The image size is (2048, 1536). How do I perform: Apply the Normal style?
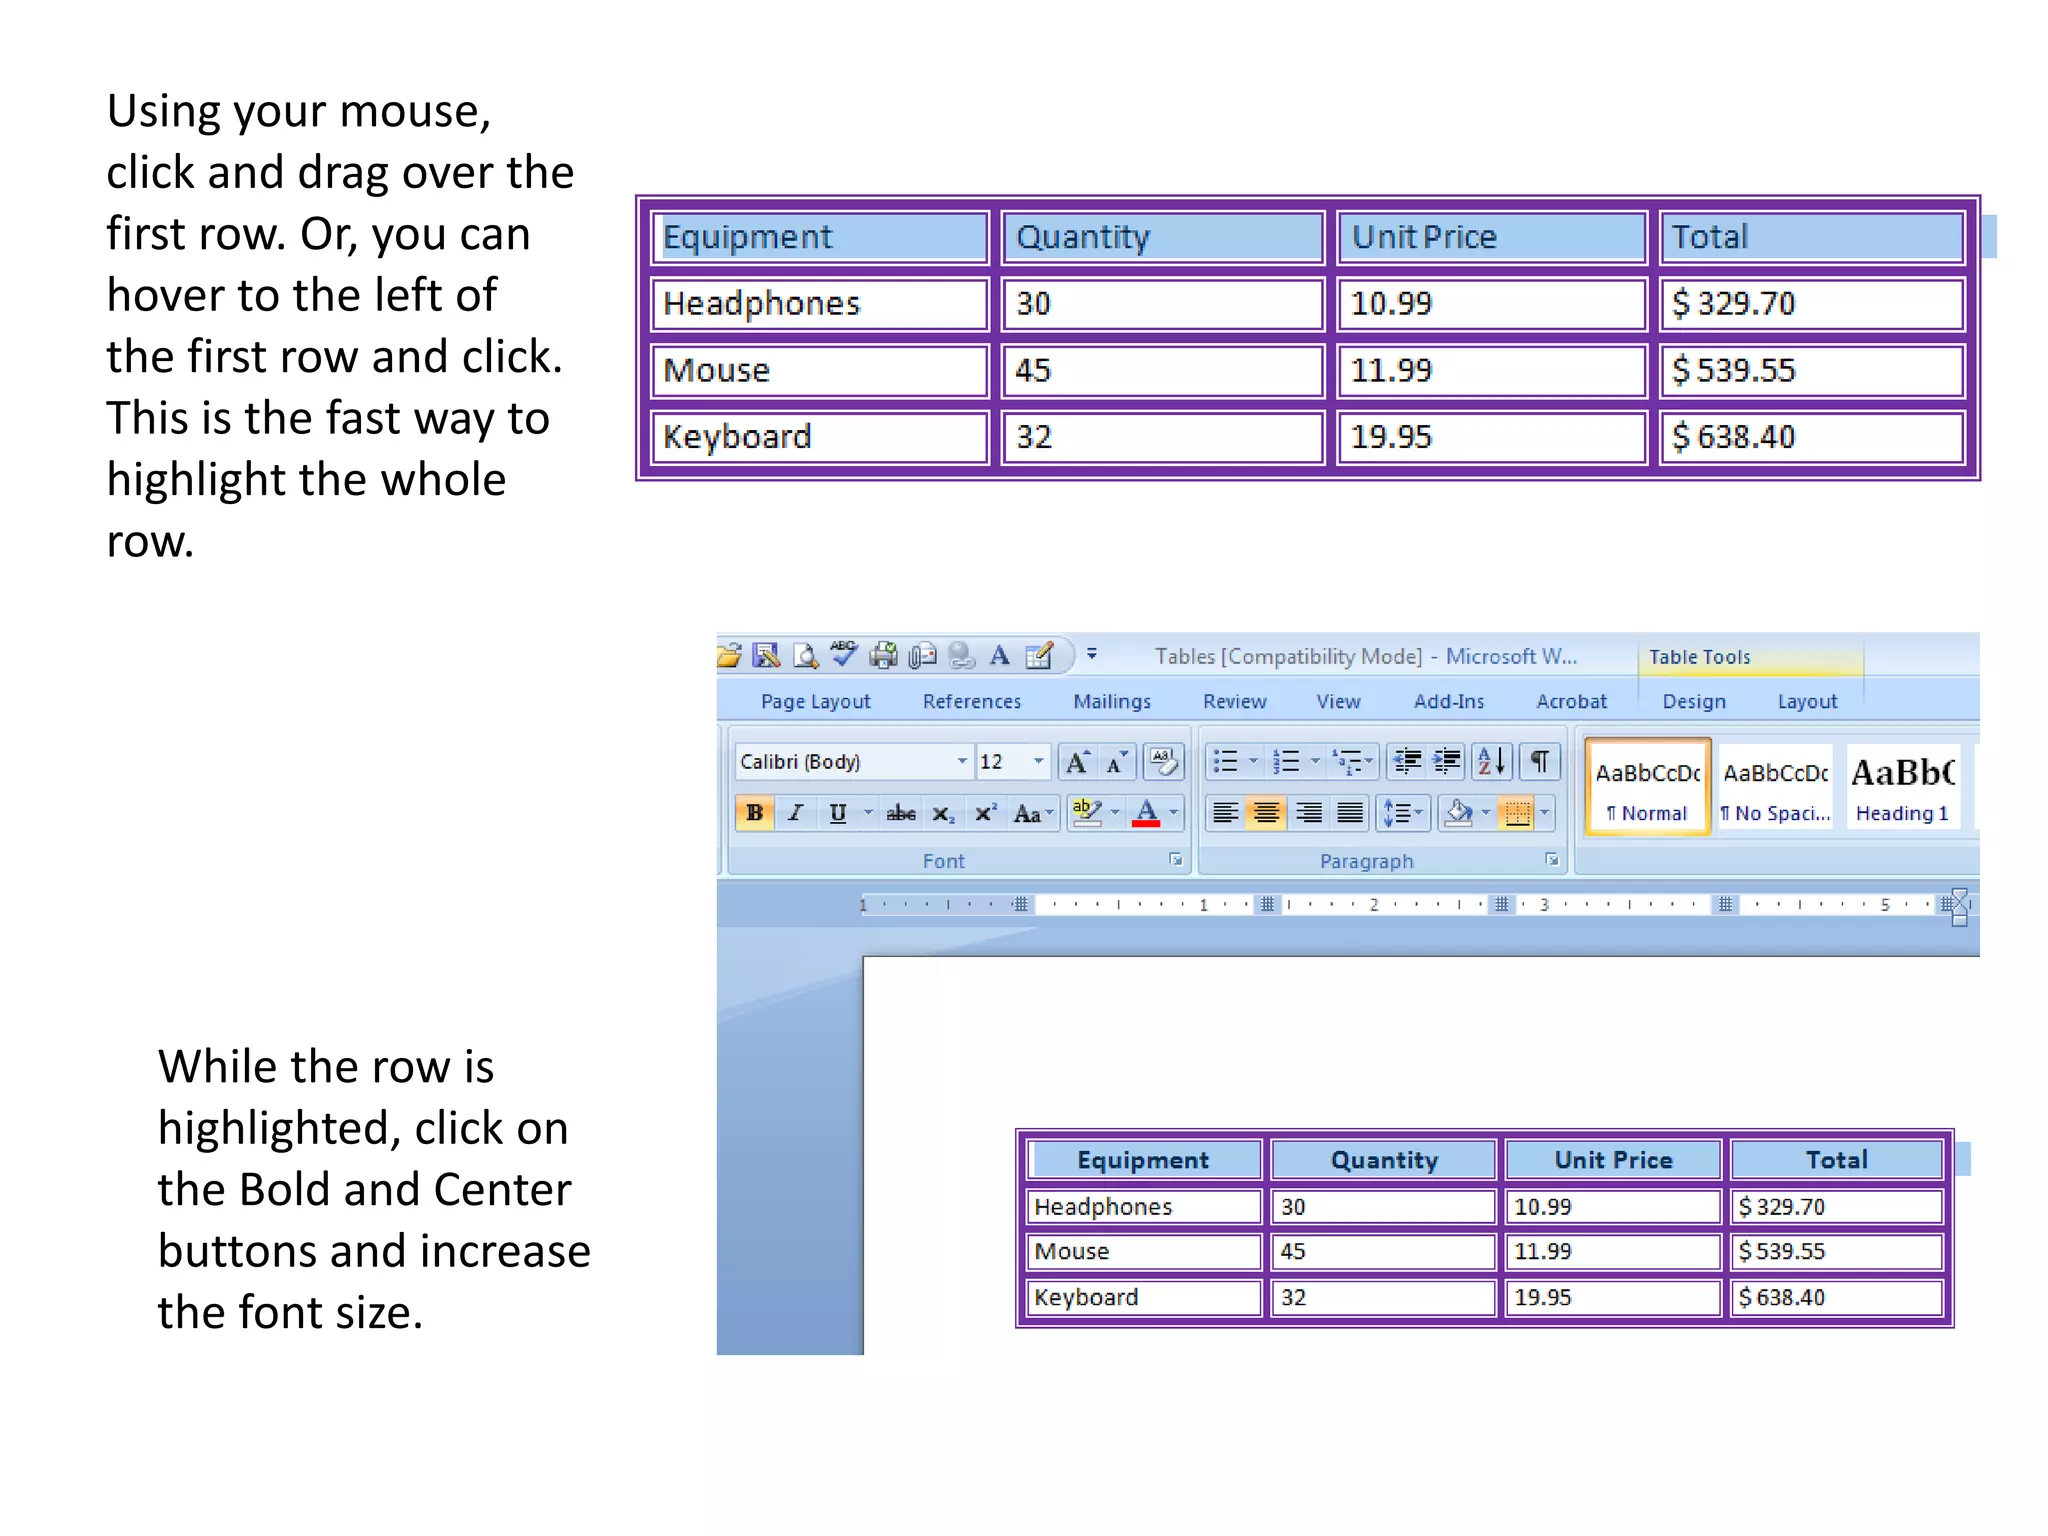(x=1647, y=788)
